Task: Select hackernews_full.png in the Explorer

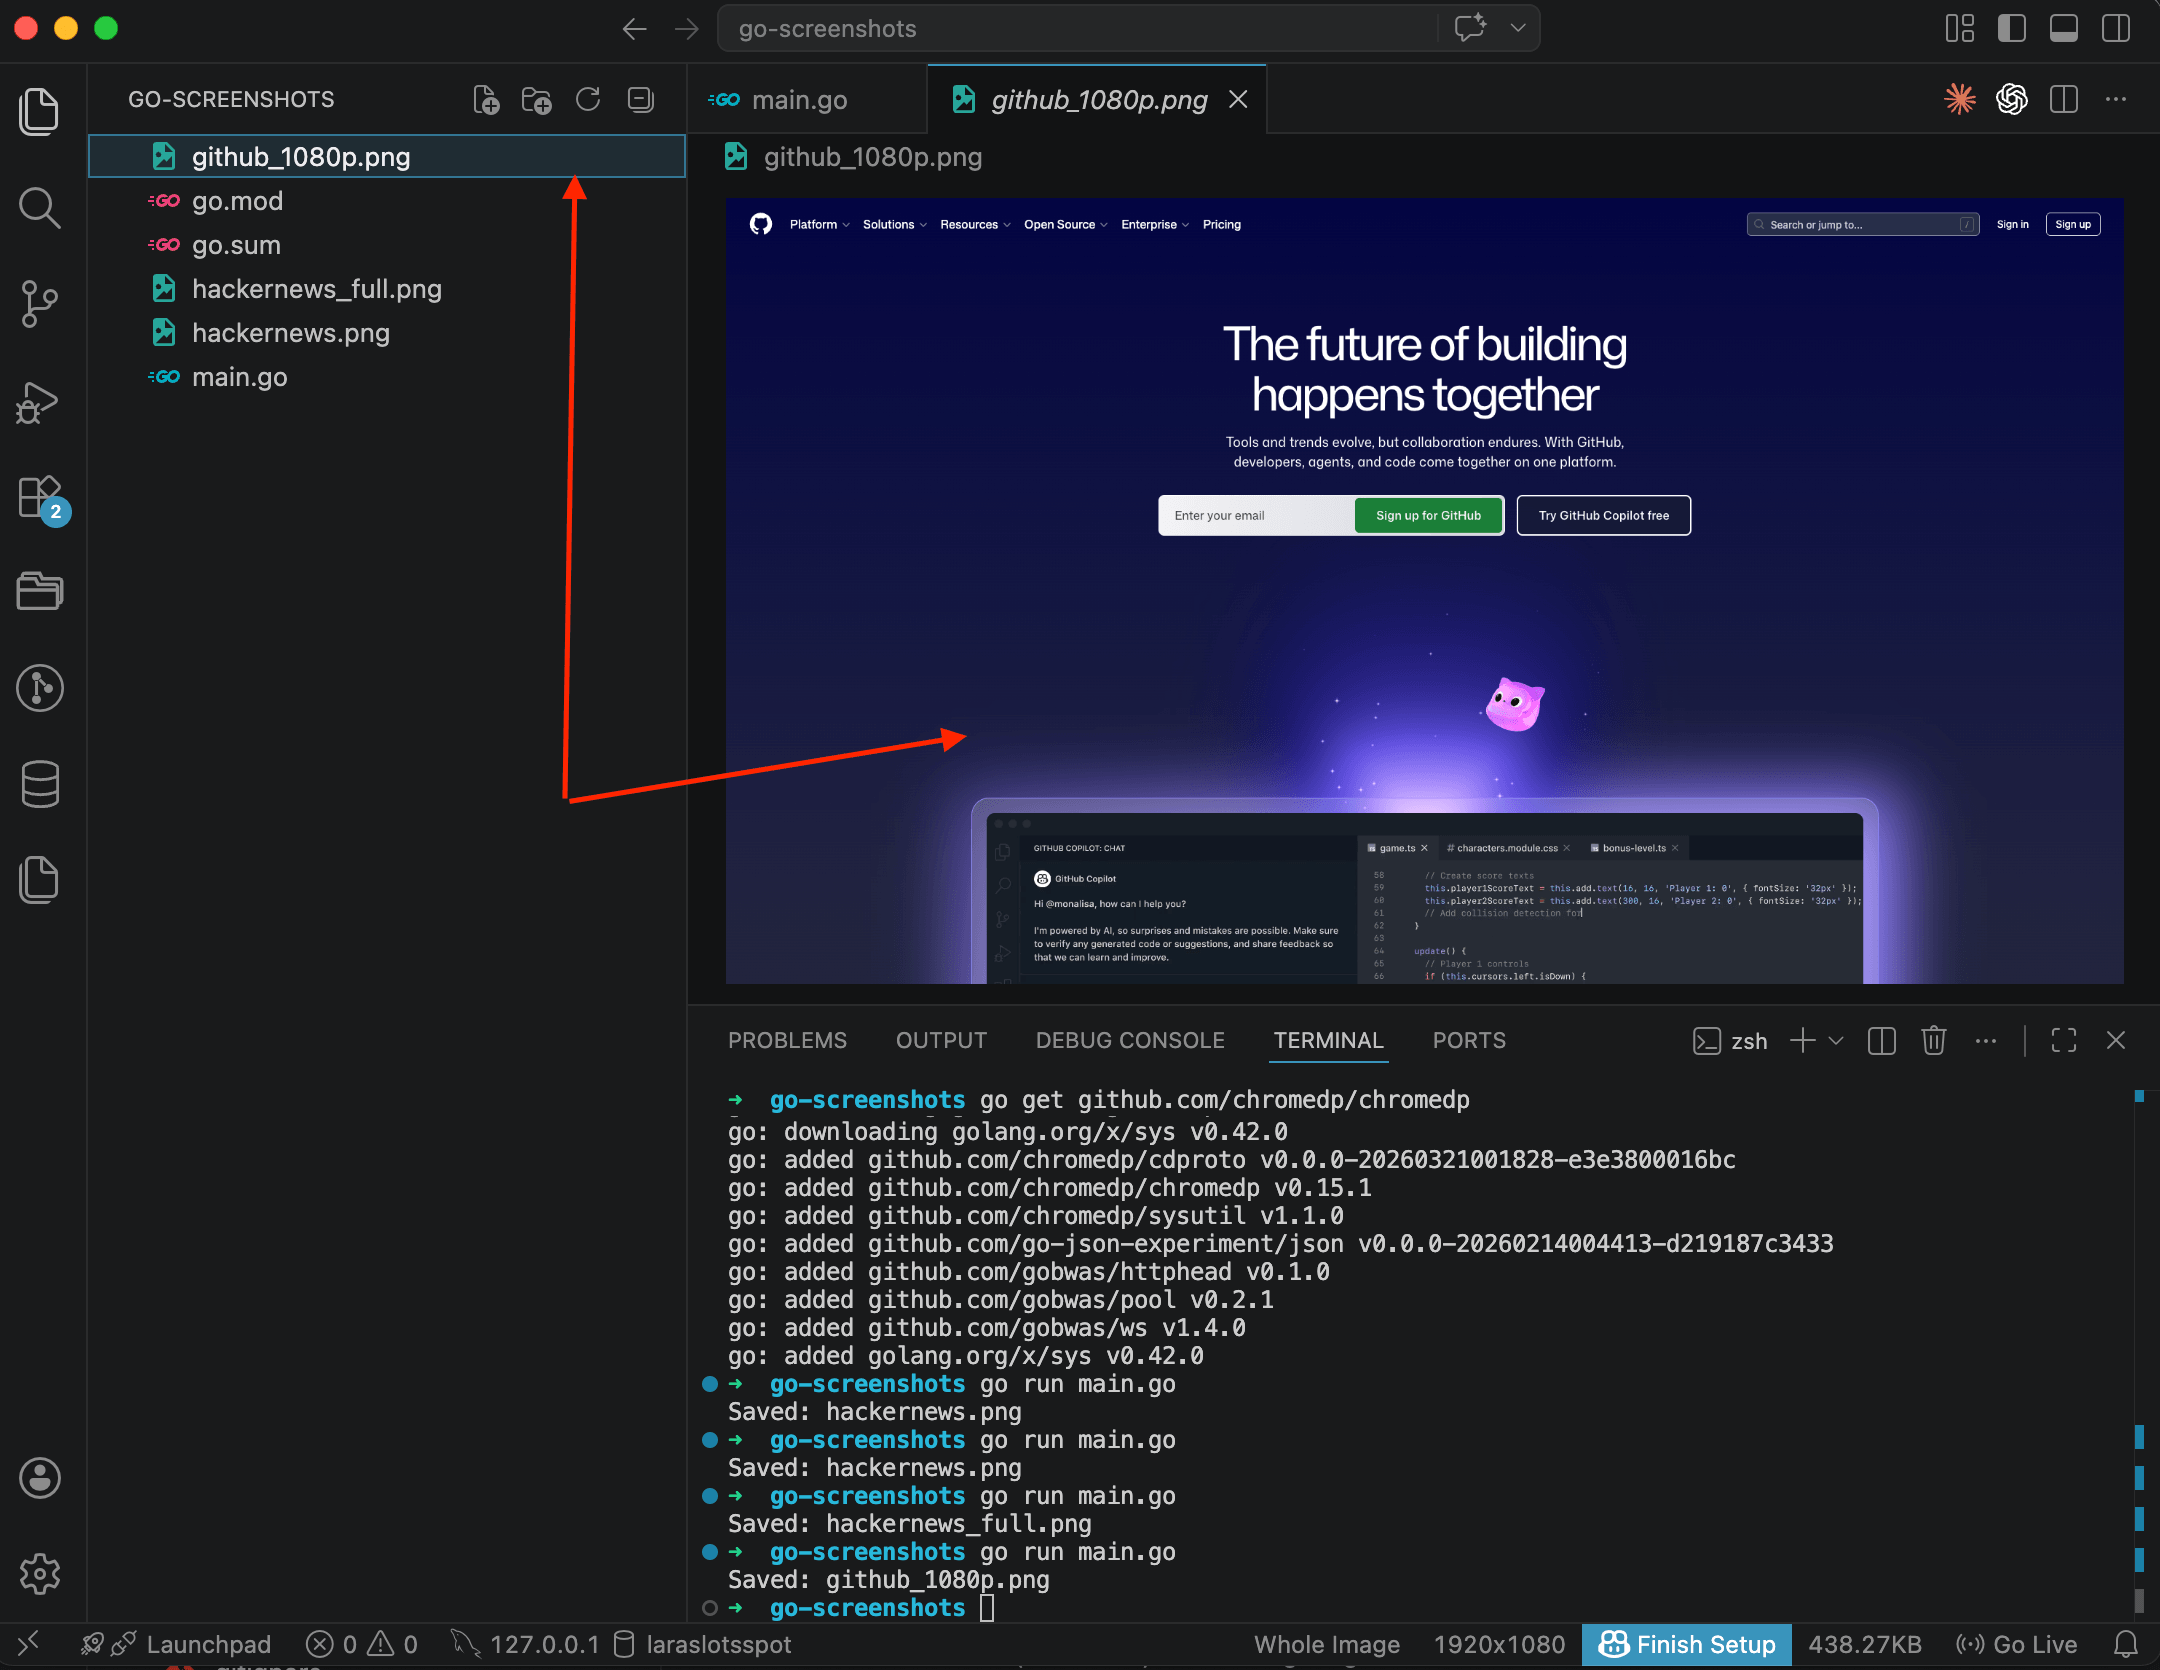Action: [x=317, y=288]
